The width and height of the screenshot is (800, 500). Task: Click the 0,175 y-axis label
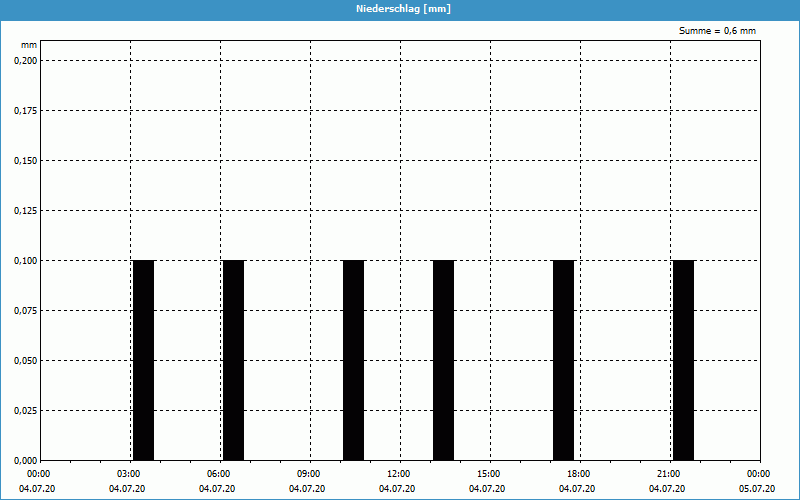pos(24,110)
